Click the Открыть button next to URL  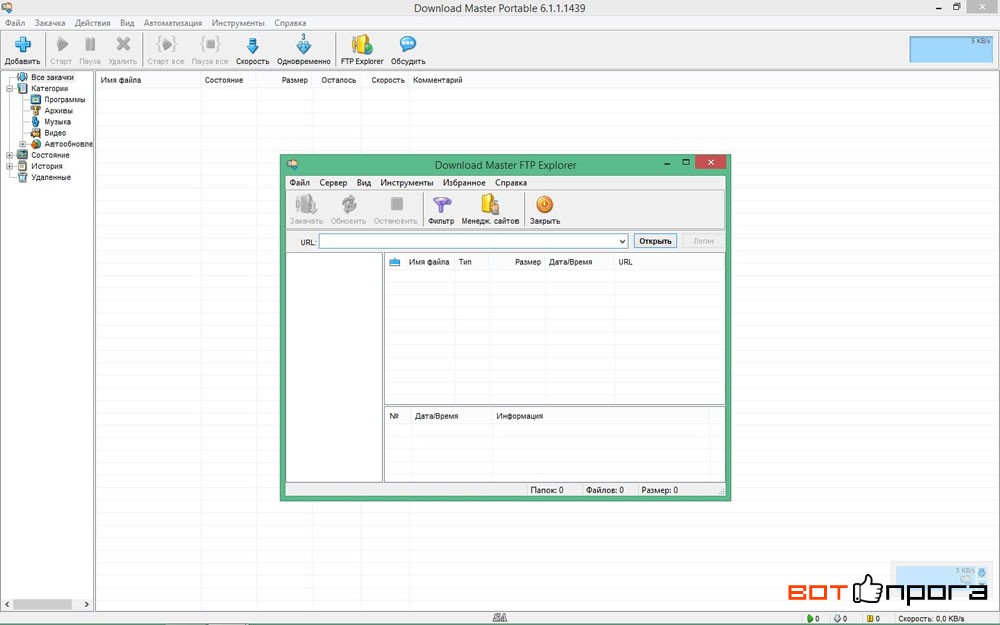coord(655,241)
